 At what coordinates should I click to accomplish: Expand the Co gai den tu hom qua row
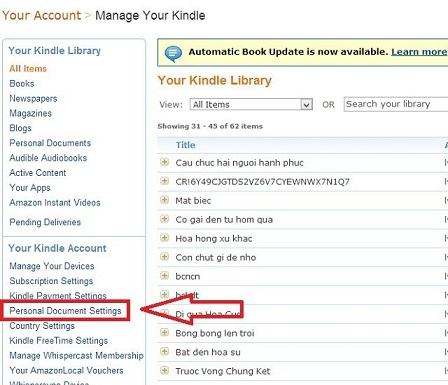[x=164, y=219]
